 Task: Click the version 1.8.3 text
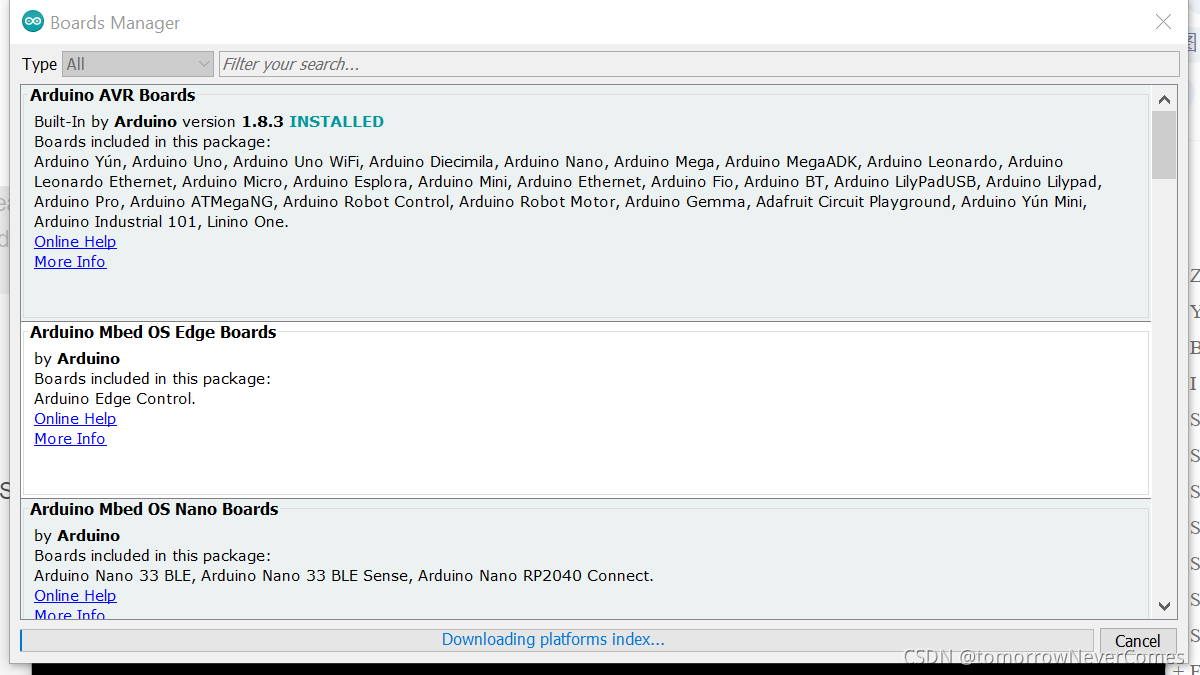click(233, 121)
